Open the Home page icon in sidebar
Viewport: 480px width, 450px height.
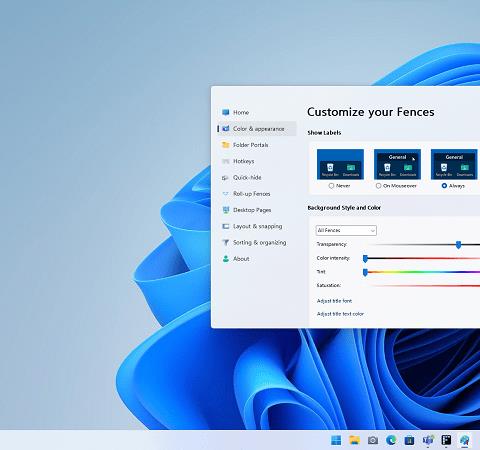point(226,112)
